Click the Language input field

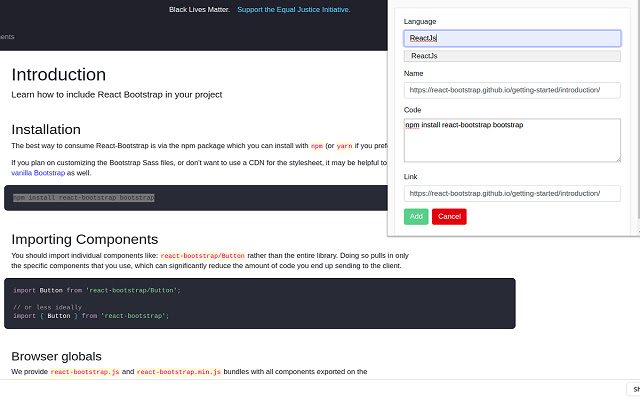(x=512, y=38)
